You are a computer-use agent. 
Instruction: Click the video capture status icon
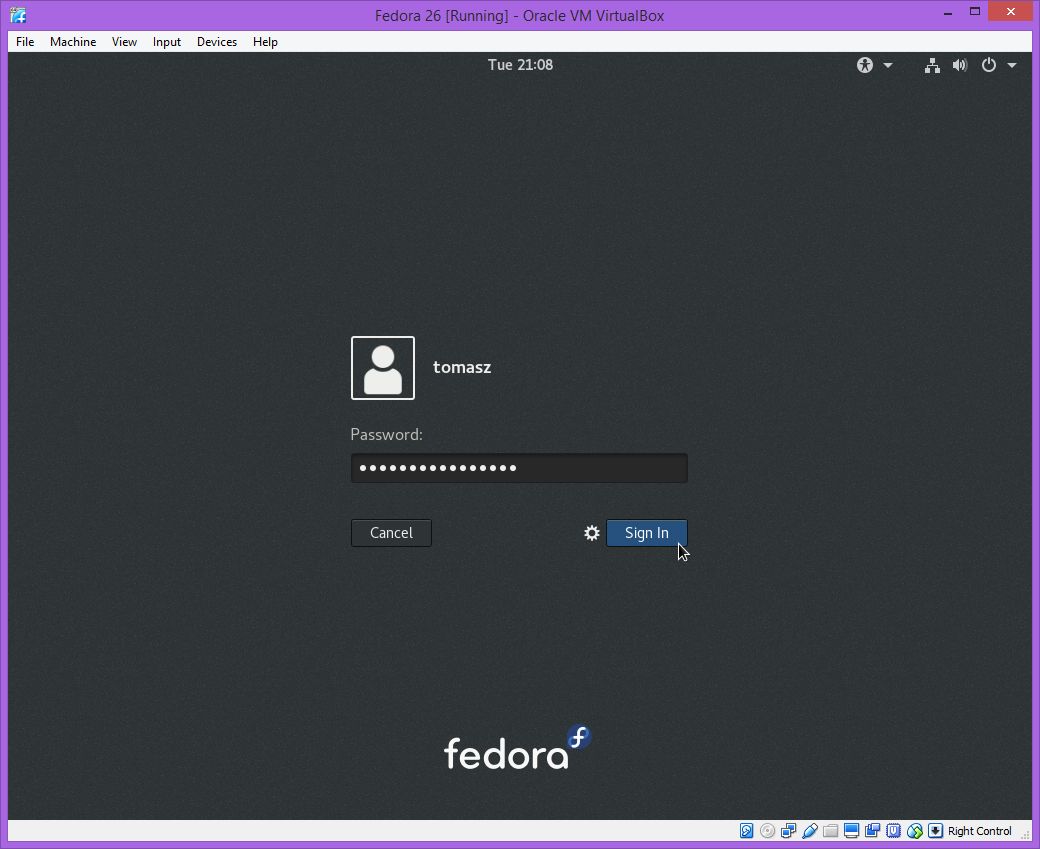873,831
